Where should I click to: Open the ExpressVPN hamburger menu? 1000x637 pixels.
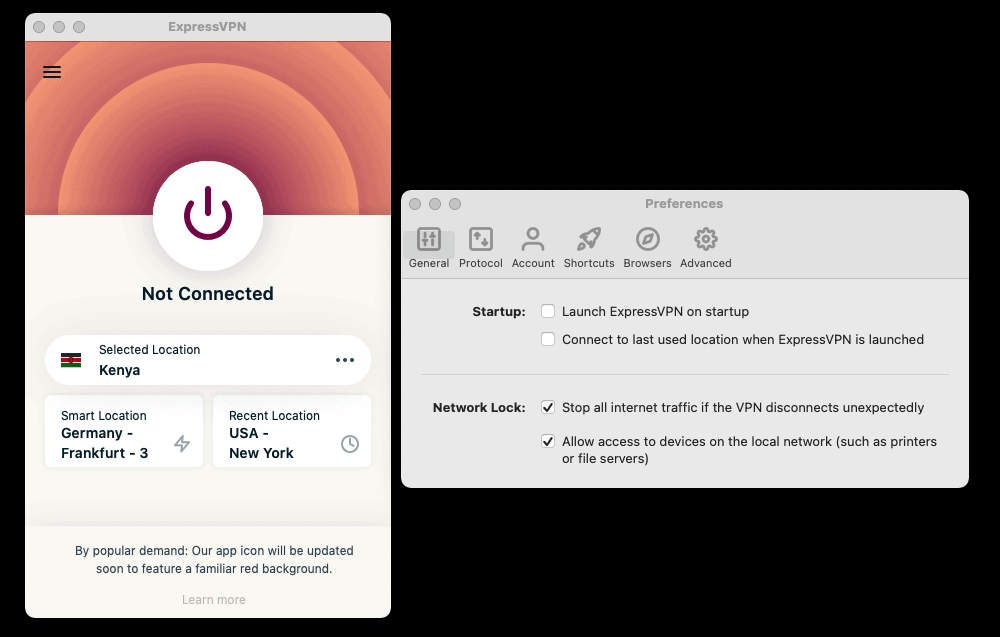point(52,72)
